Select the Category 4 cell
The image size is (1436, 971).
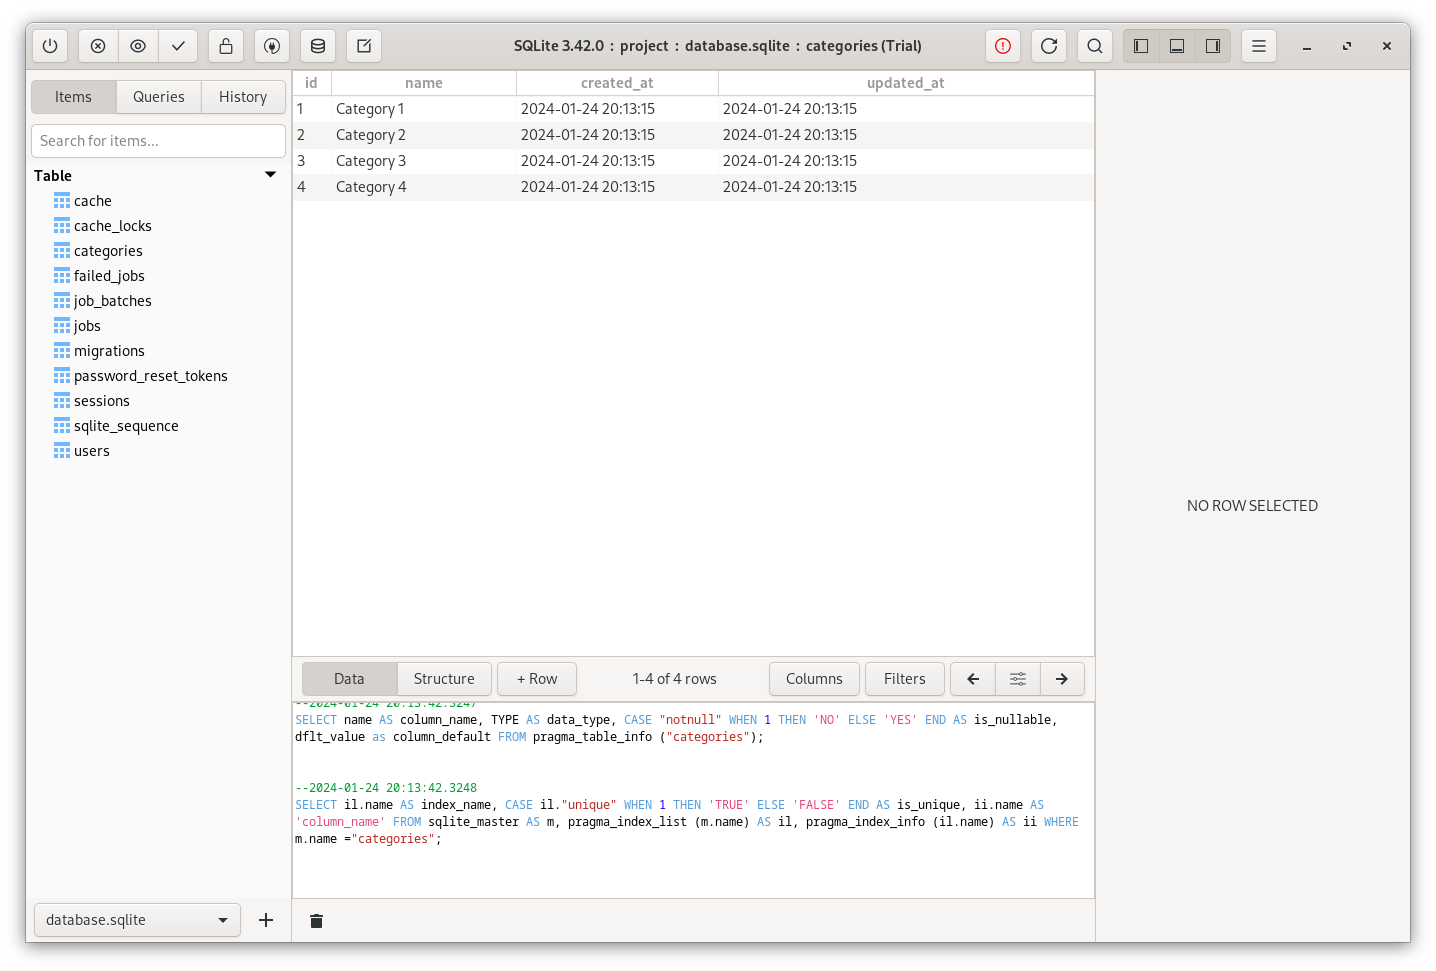424,187
